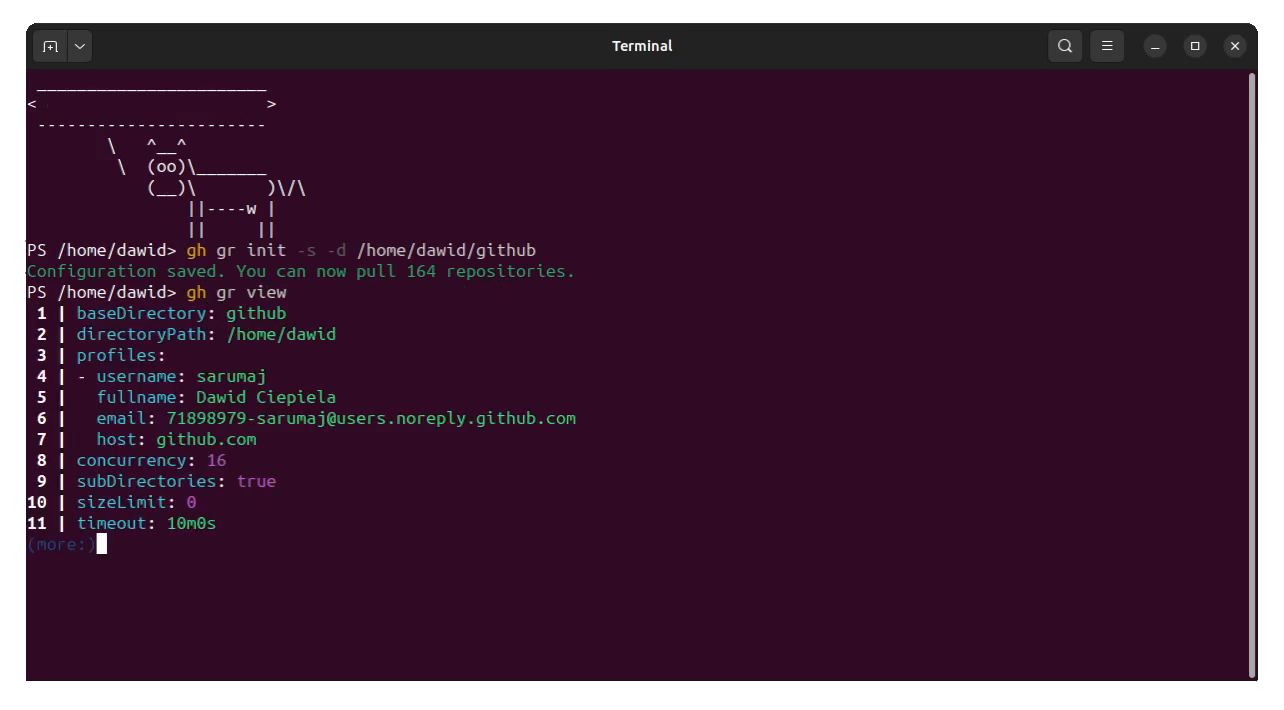Click the sizeLimit: 0 line
Screen dimensions: 1284x710
[136, 502]
